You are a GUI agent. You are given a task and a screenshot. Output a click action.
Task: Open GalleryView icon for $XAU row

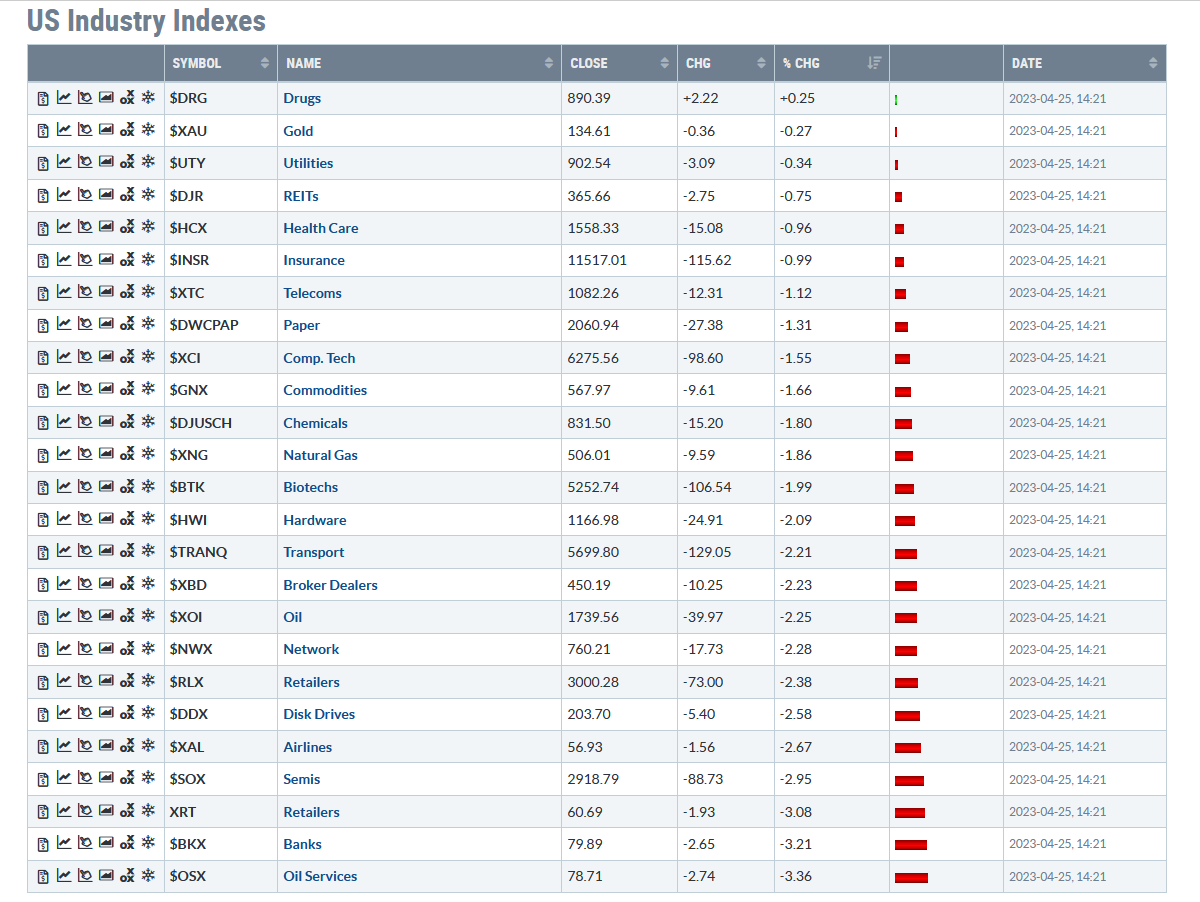(x=106, y=130)
